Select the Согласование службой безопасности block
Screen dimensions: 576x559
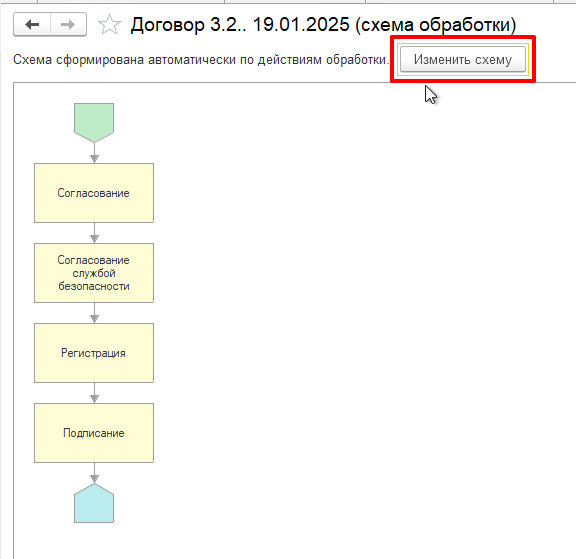tap(94, 273)
